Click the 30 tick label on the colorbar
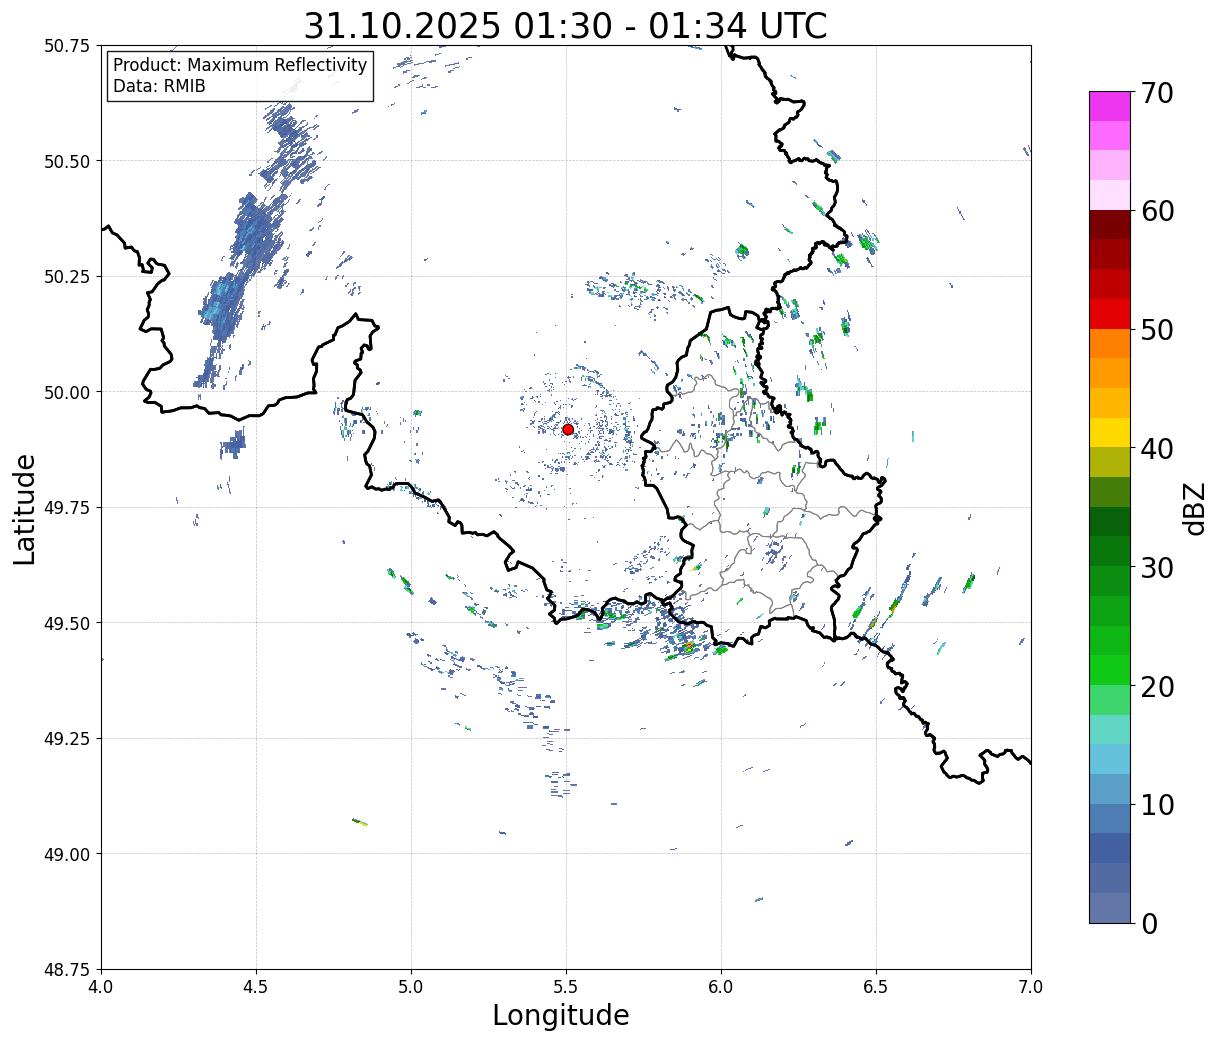The width and height of the screenshot is (1219, 1040). pos(1157,568)
